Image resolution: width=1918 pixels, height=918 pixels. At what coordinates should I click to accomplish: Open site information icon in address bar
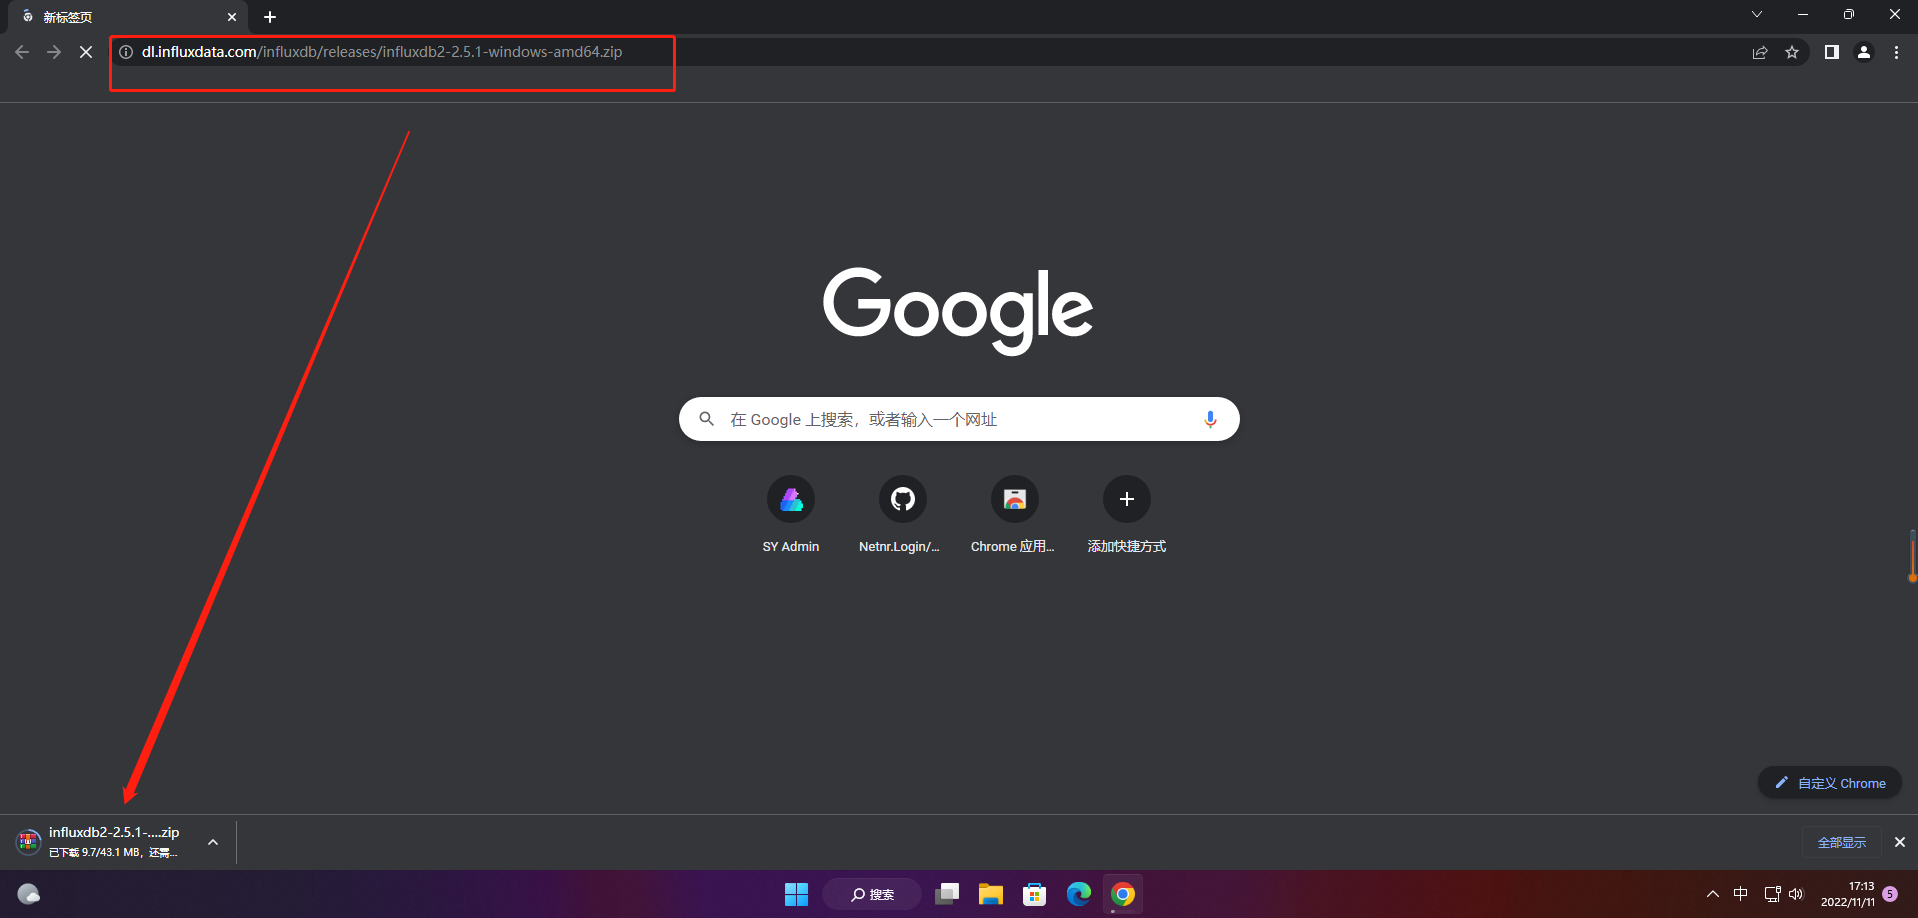[x=126, y=52]
